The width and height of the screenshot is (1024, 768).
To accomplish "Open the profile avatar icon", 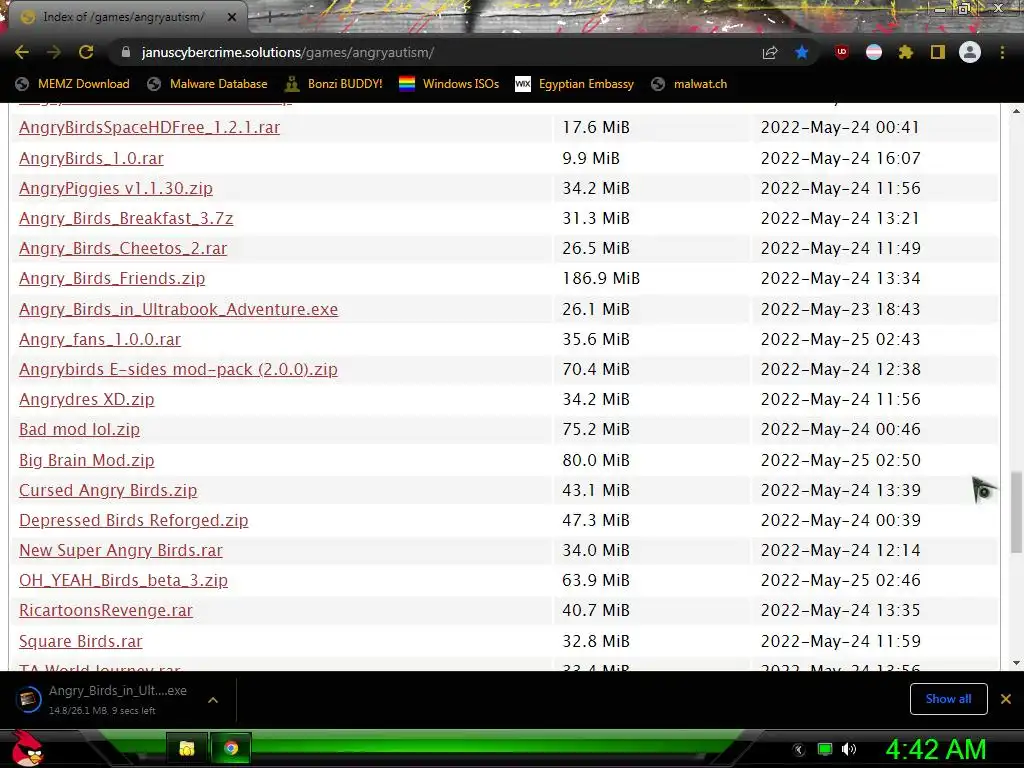I will (x=970, y=53).
